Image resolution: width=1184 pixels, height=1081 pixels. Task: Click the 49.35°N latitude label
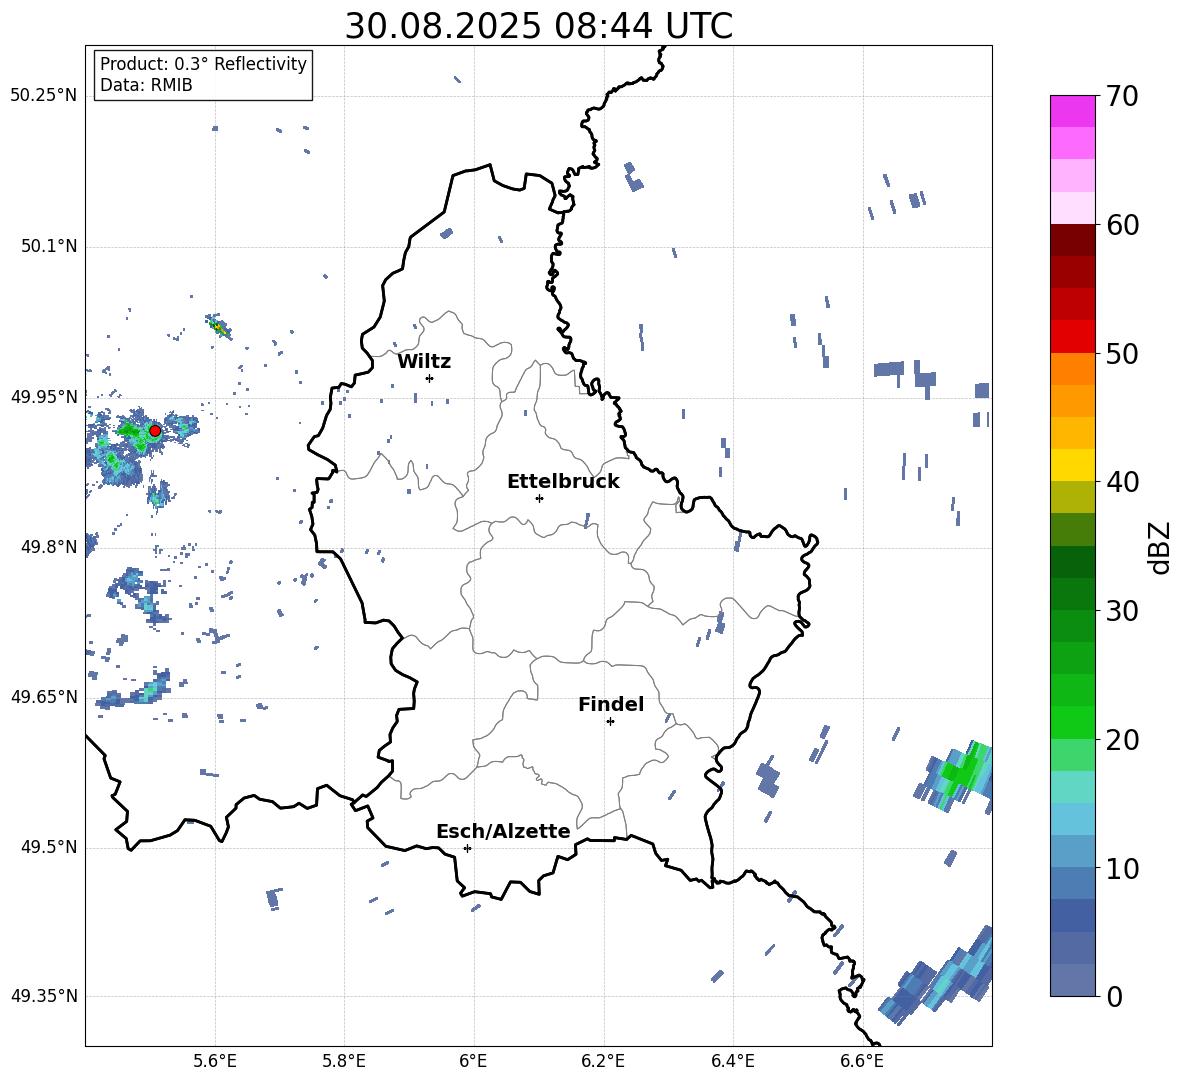[x=44, y=996]
